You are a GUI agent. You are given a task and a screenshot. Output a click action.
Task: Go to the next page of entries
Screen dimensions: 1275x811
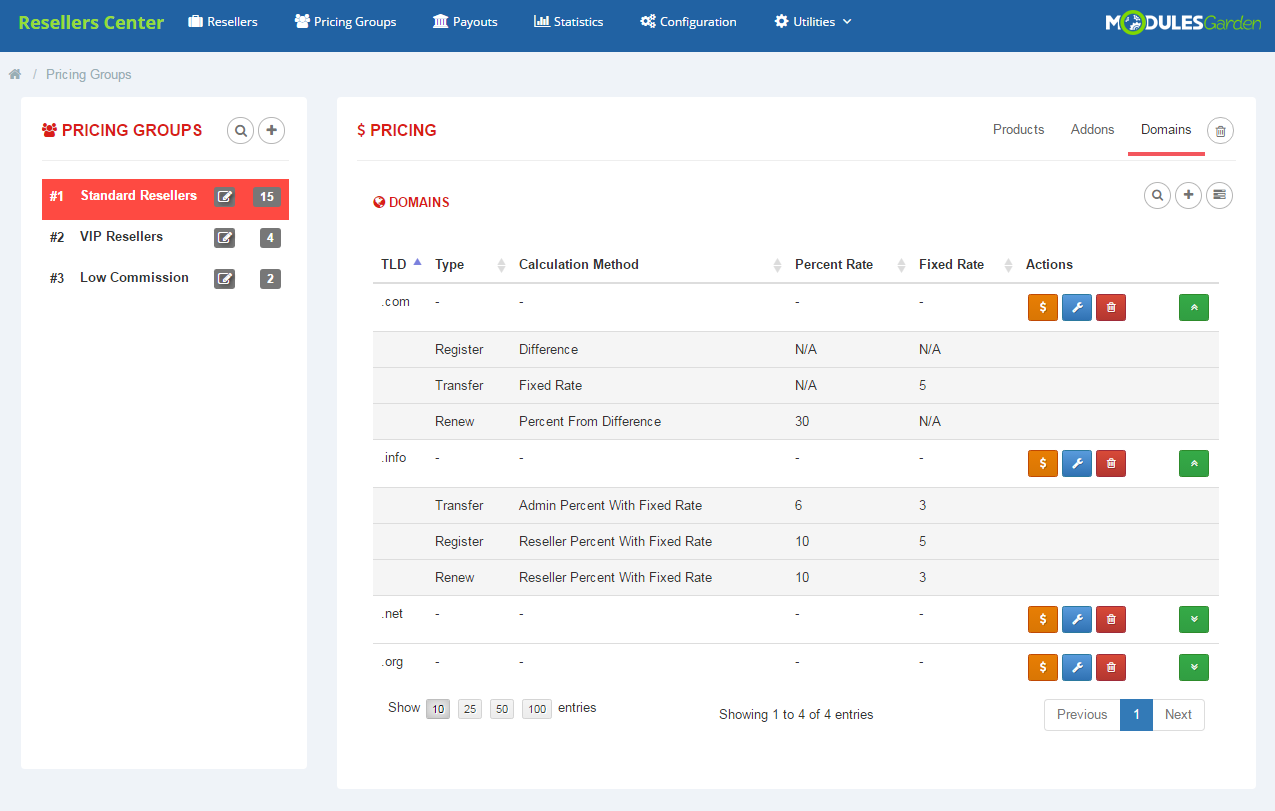click(1178, 714)
